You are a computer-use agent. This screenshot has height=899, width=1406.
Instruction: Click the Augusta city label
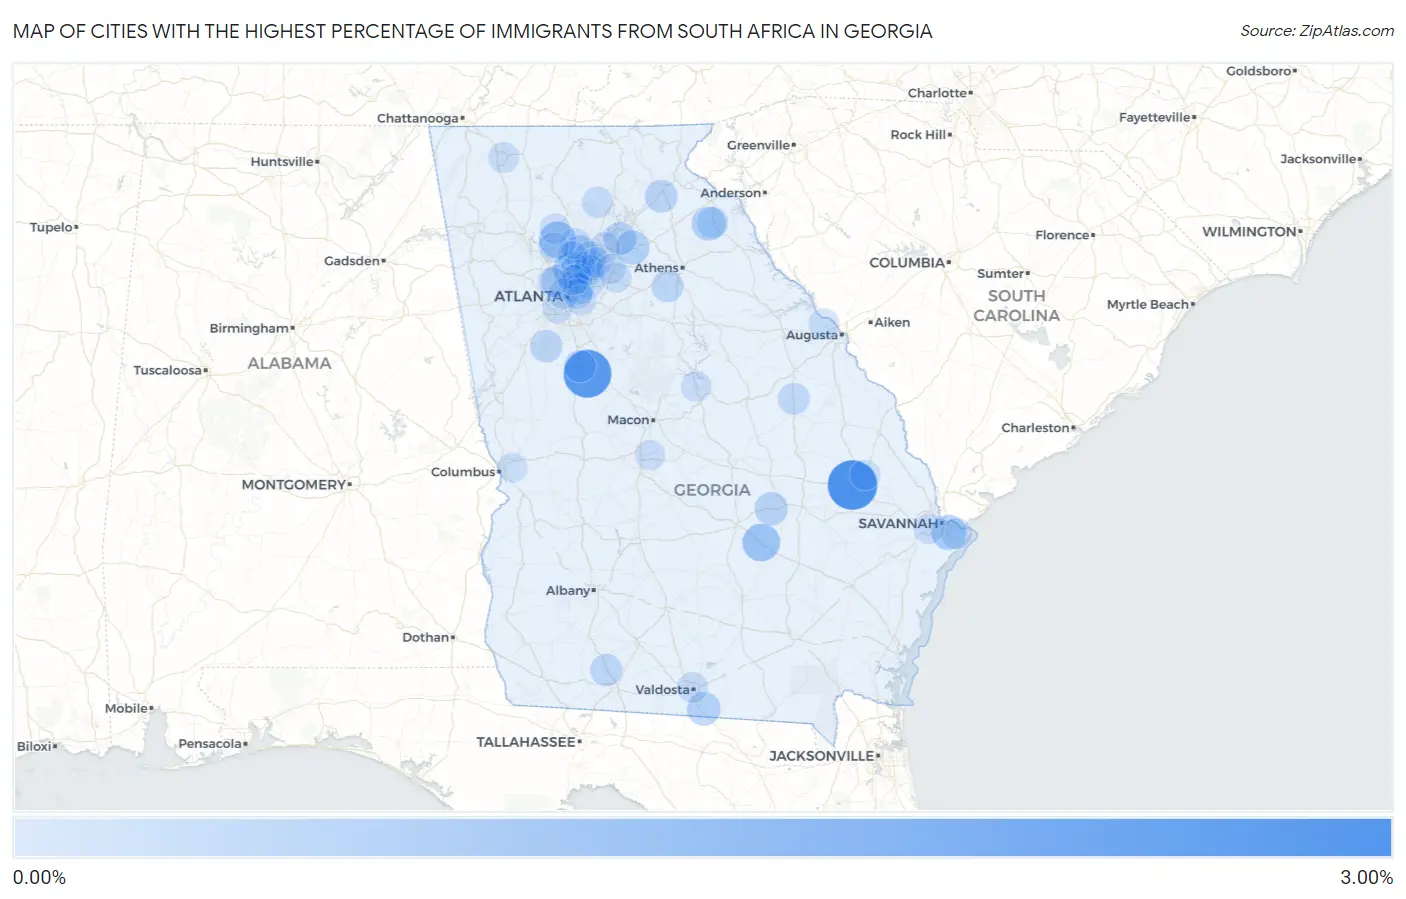[x=812, y=335]
